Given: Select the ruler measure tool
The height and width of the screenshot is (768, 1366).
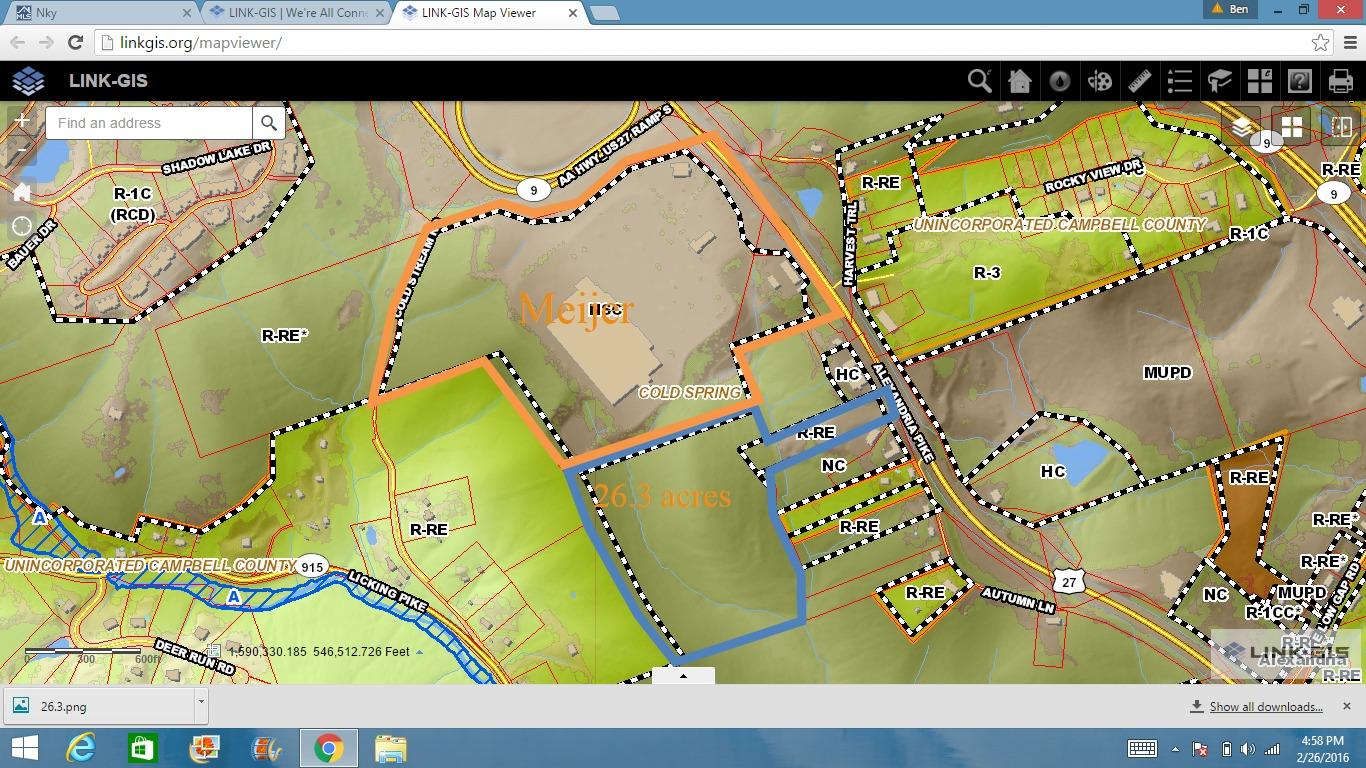Looking at the screenshot, I should [1140, 81].
